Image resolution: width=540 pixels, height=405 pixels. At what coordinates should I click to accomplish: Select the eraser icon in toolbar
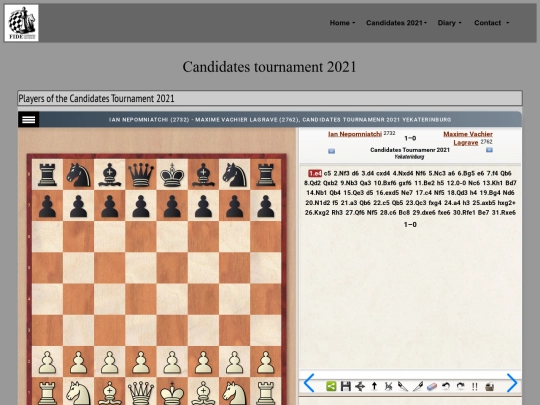click(432, 386)
